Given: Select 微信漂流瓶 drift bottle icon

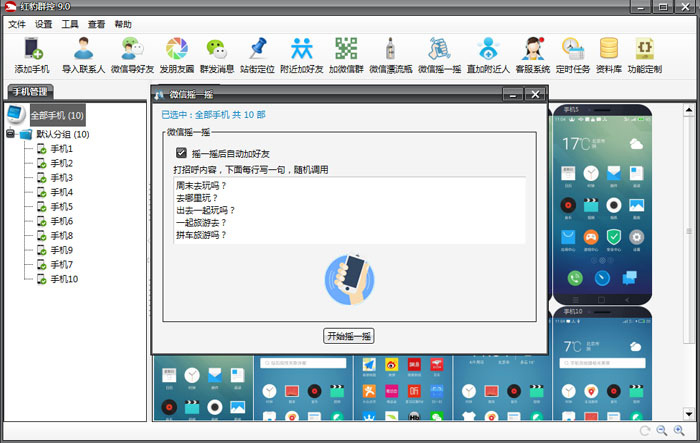Looking at the screenshot, I should (x=391, y=55).
